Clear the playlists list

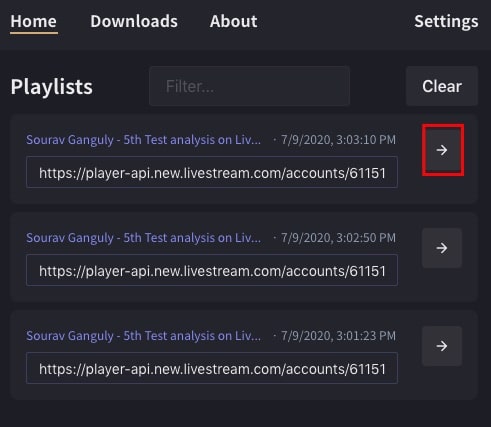tap(442, 86)
